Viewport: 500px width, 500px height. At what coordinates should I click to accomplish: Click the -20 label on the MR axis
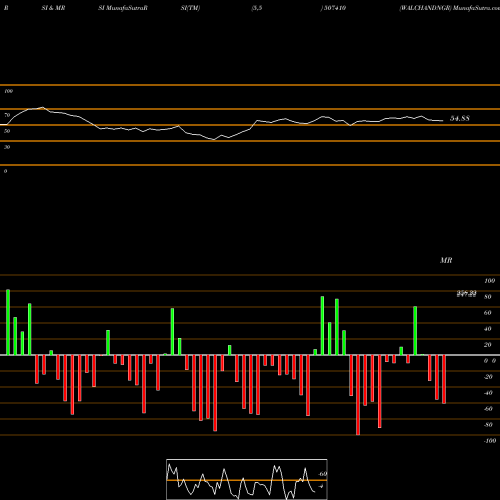pyautogui.click(x=488, y=377)
